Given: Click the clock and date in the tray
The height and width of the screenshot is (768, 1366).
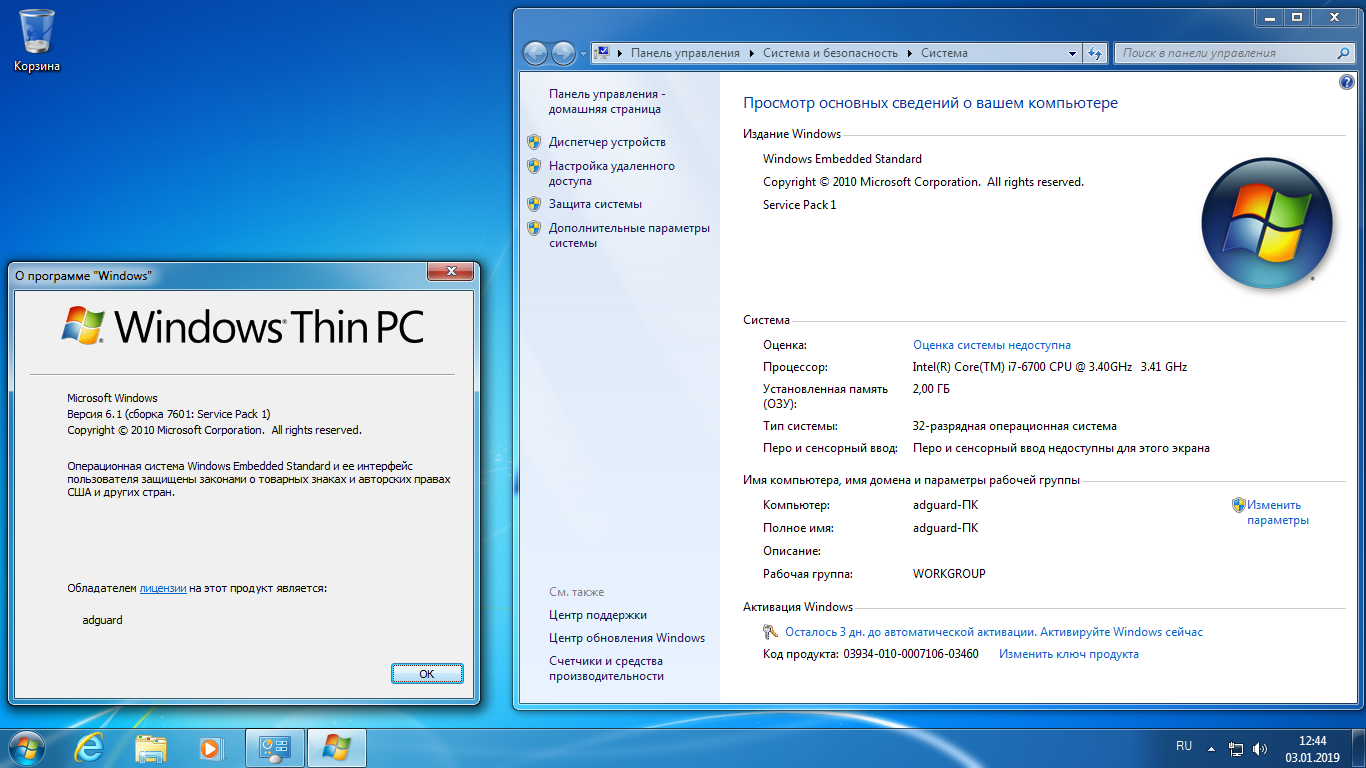Looking at the screenshot, I should click(1312, 749).
